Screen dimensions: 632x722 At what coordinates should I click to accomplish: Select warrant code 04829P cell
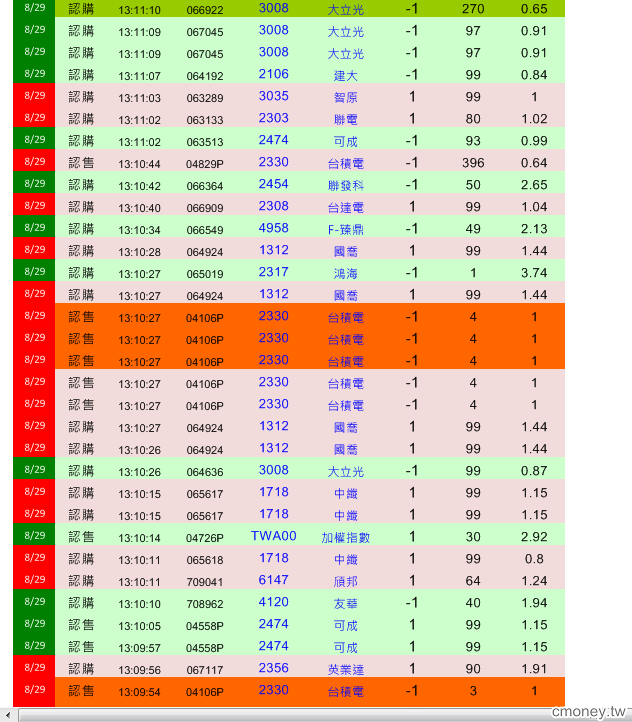point(205,163)
